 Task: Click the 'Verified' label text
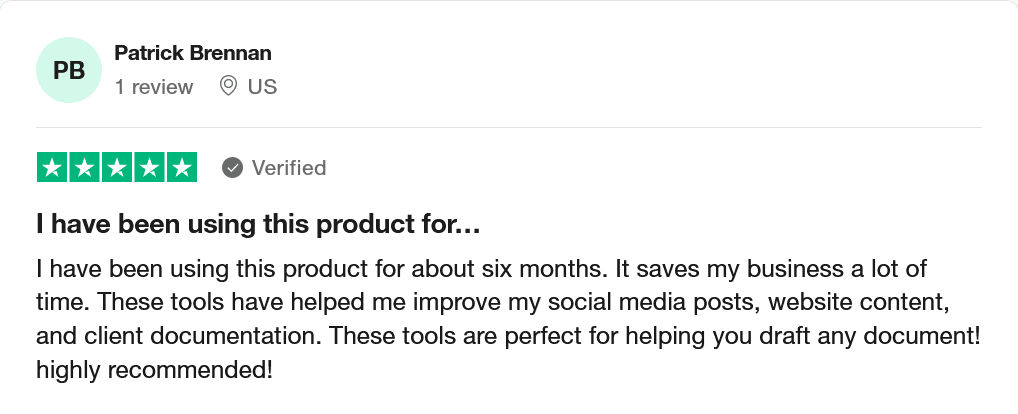(289, 168)
